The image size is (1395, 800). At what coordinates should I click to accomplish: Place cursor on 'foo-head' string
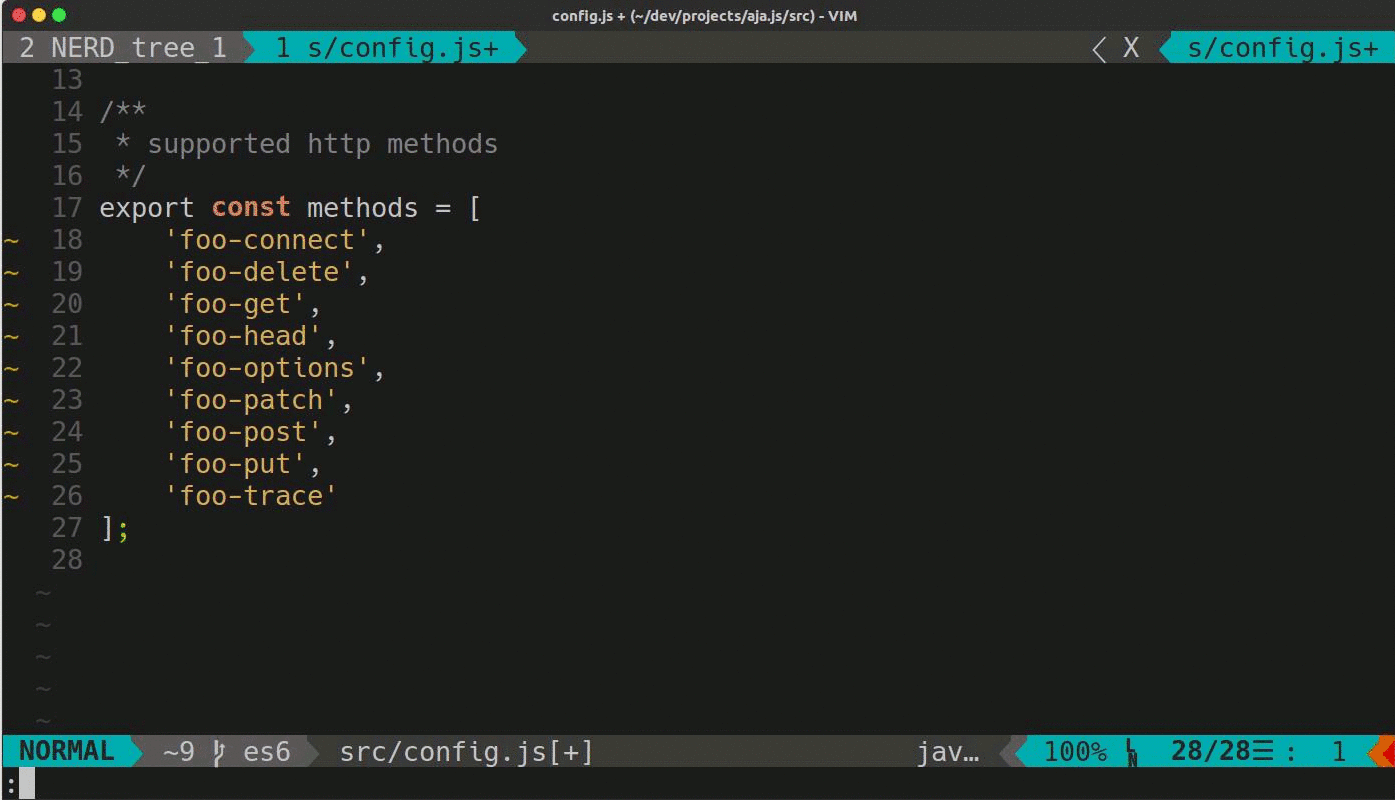tap(243, 337)
